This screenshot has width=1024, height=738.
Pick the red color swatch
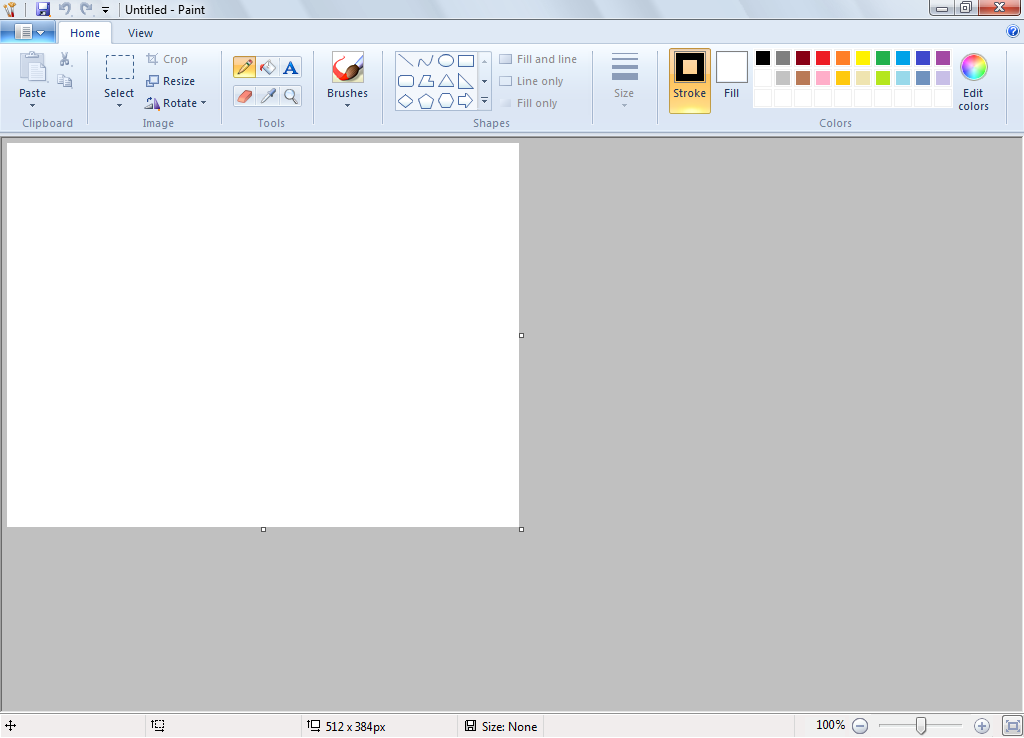823,58
